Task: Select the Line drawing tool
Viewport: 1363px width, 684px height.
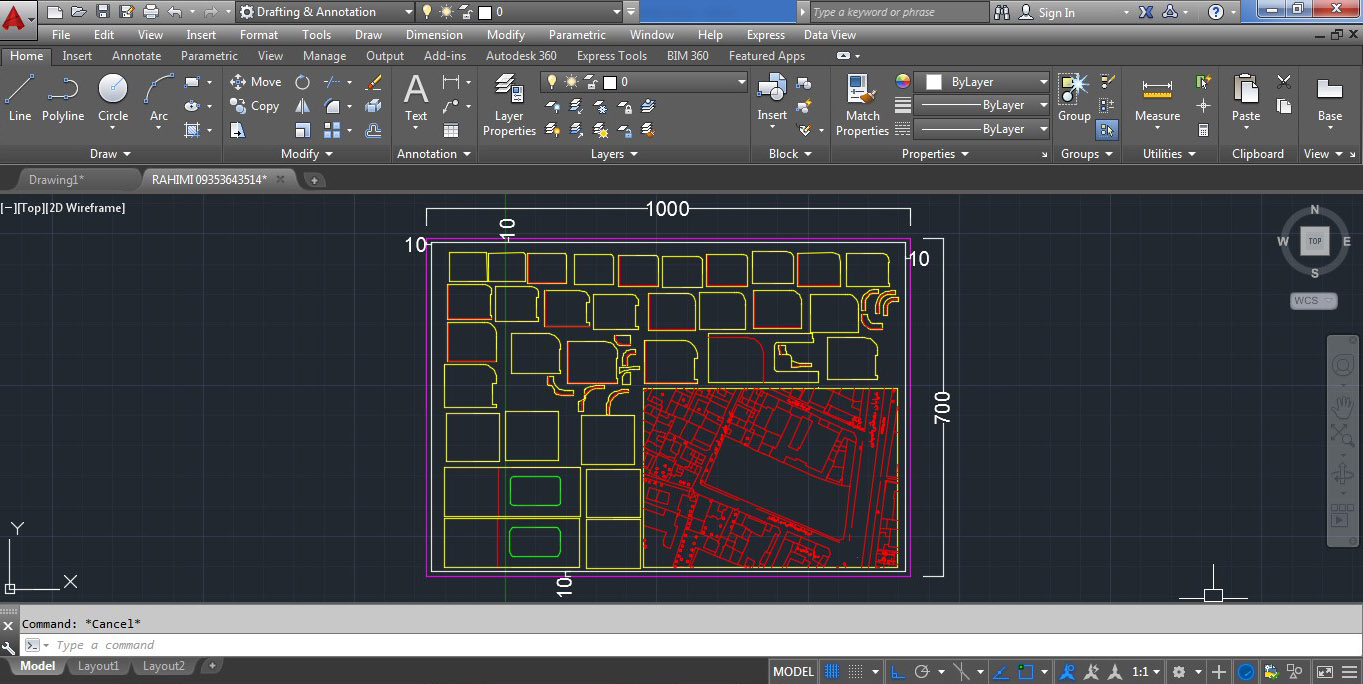Action: pos(20,99)
